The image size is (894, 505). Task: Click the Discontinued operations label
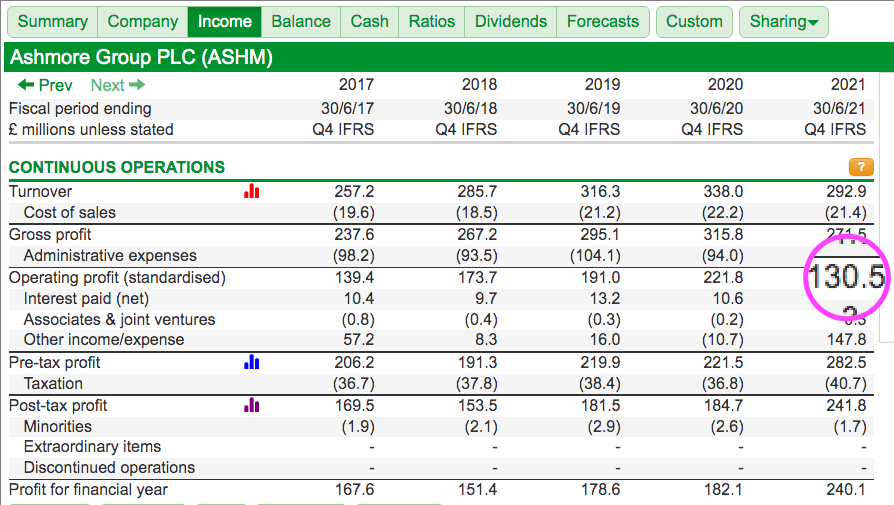[x=109, y=467]
